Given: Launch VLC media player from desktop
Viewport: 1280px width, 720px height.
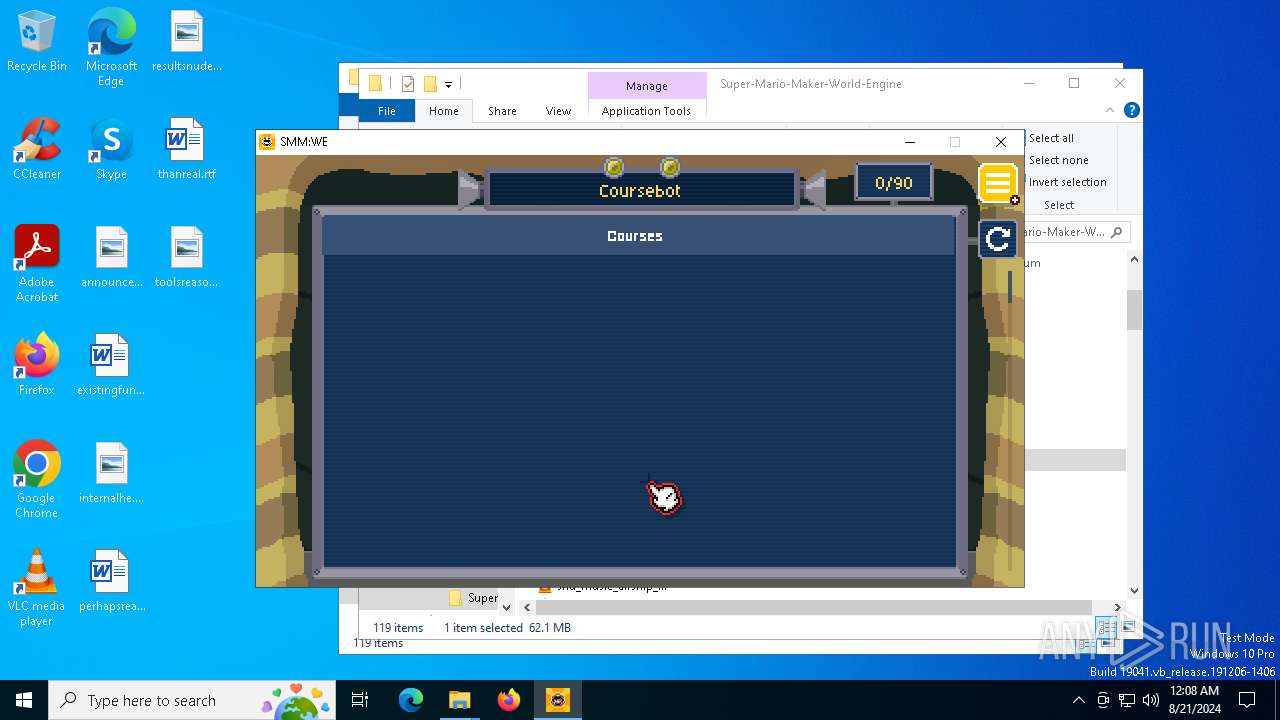Looking at the screenshot, I should point(37,588).
